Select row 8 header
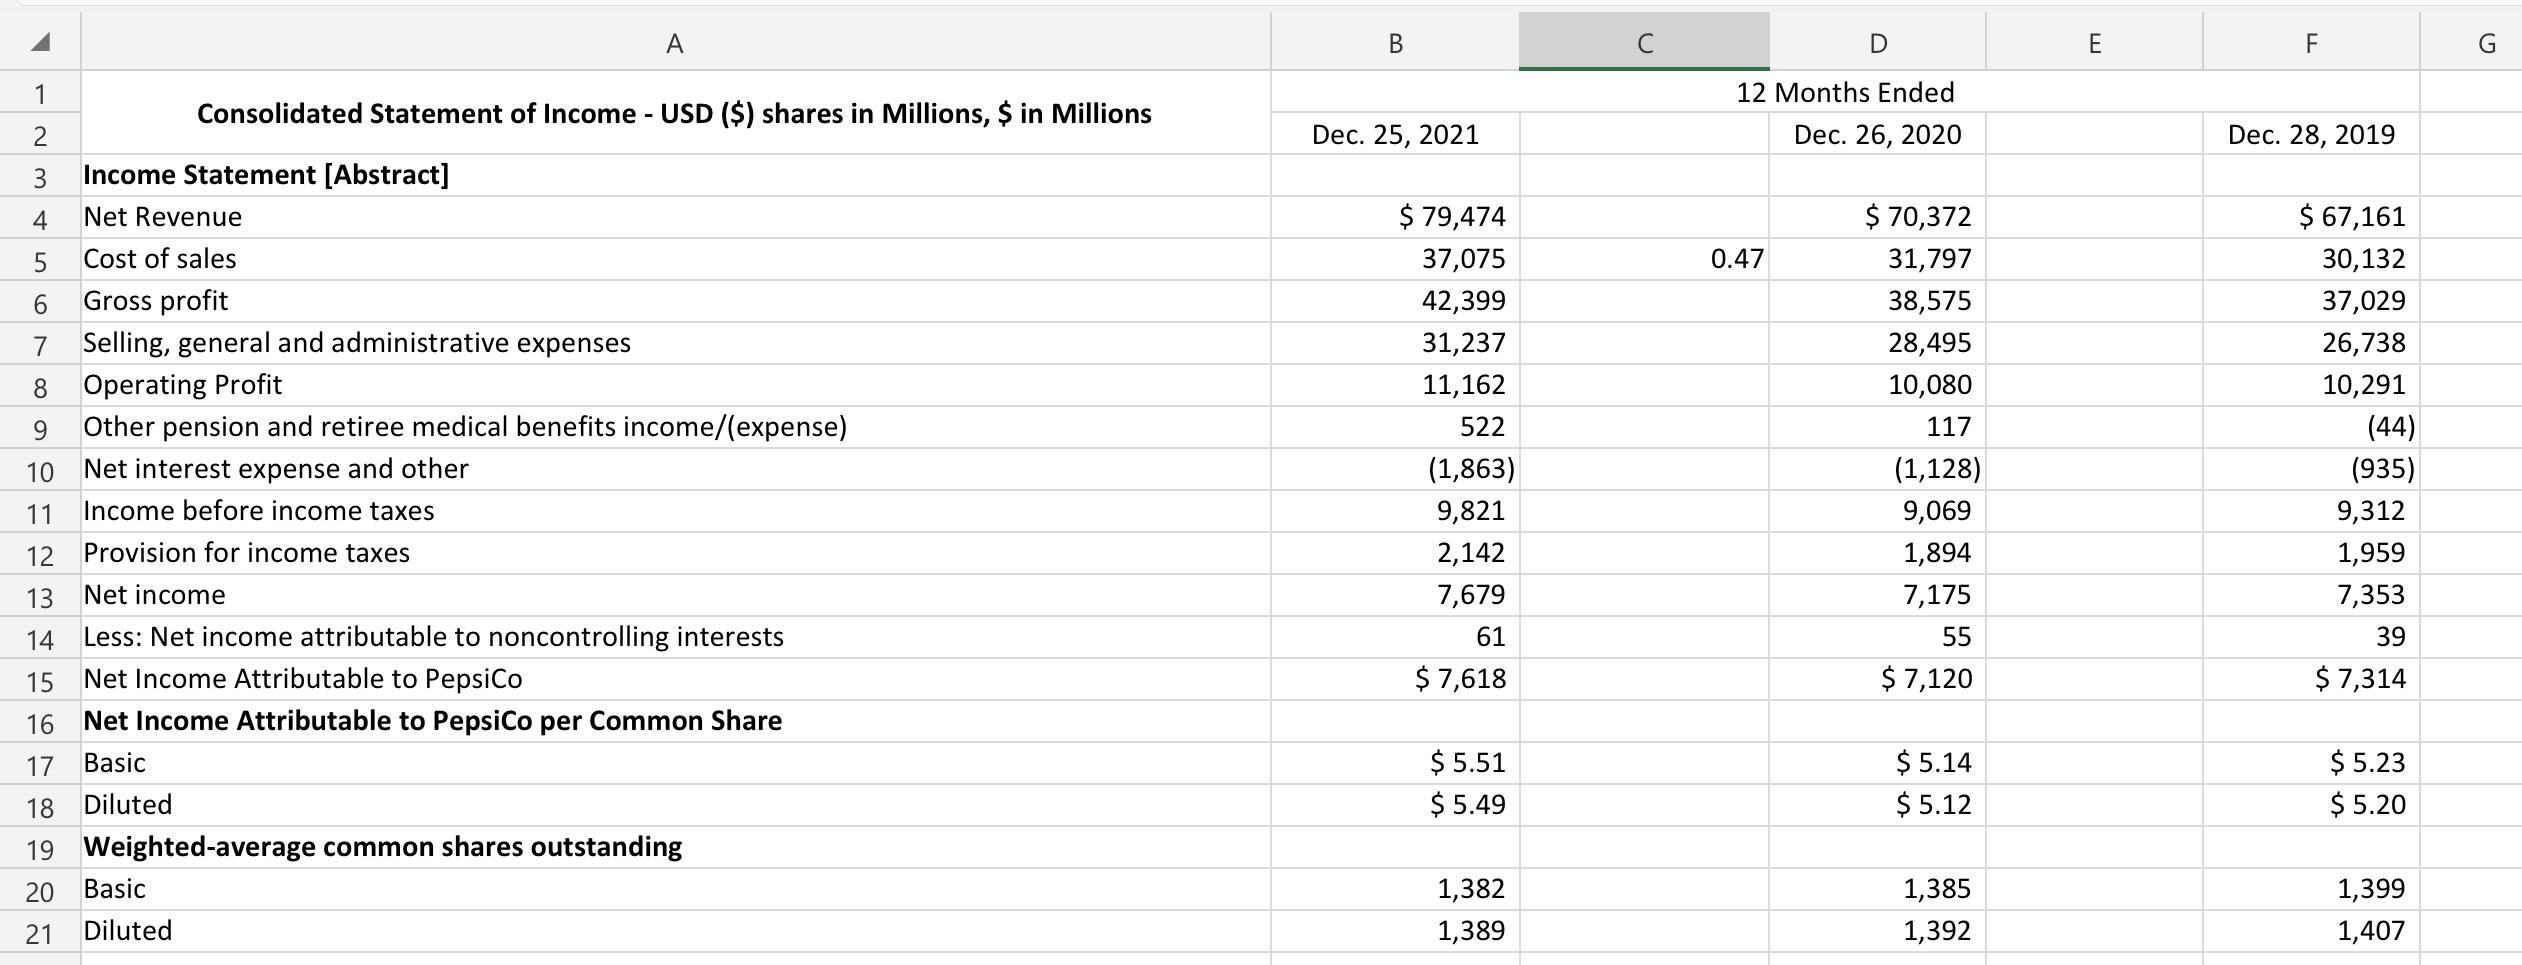Screen dimensions: 2522x965 tap(40, 386)
